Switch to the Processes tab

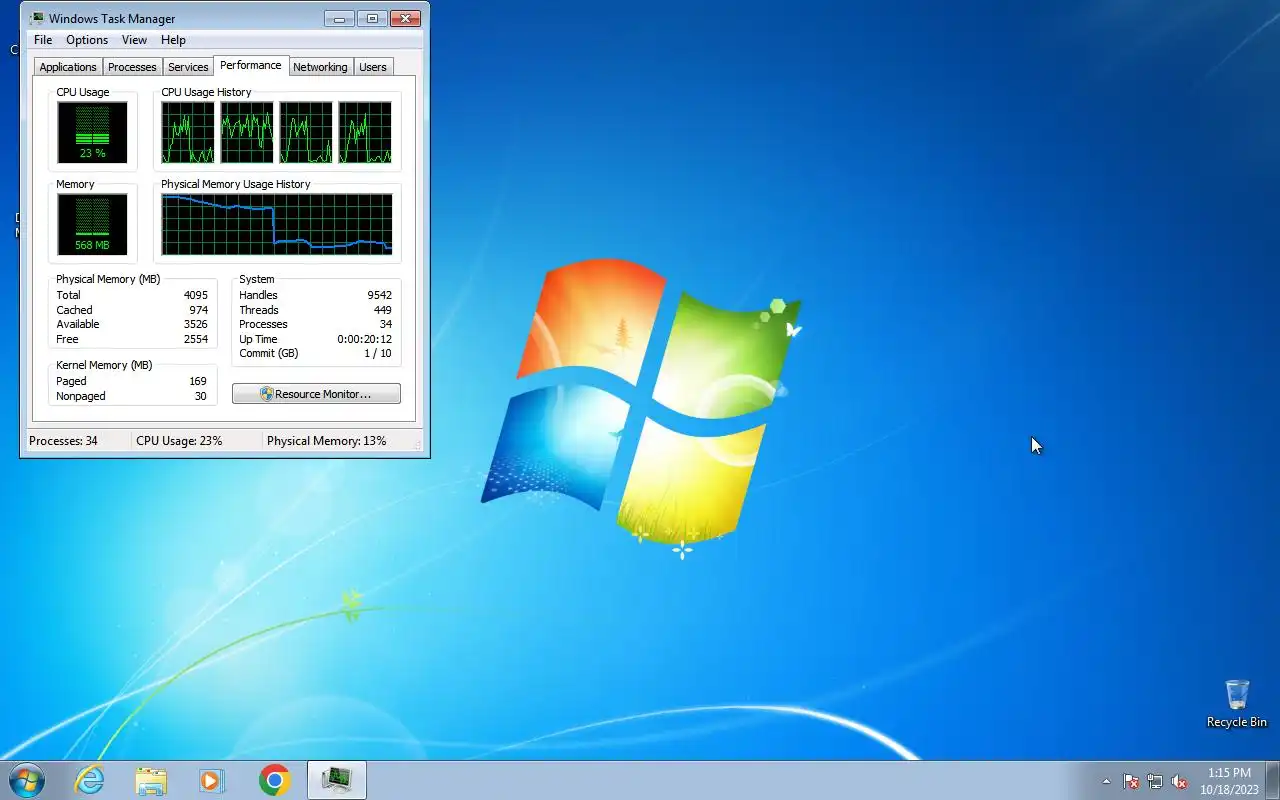(132, 67)
